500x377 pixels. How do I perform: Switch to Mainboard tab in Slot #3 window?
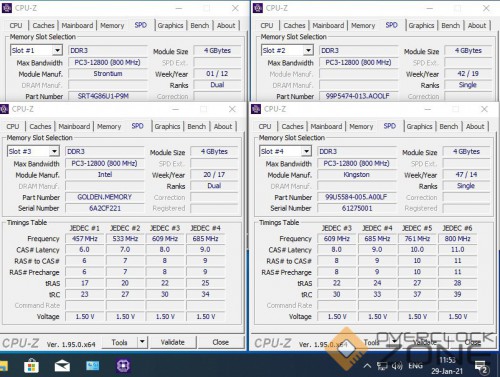[x=74, y=127]
